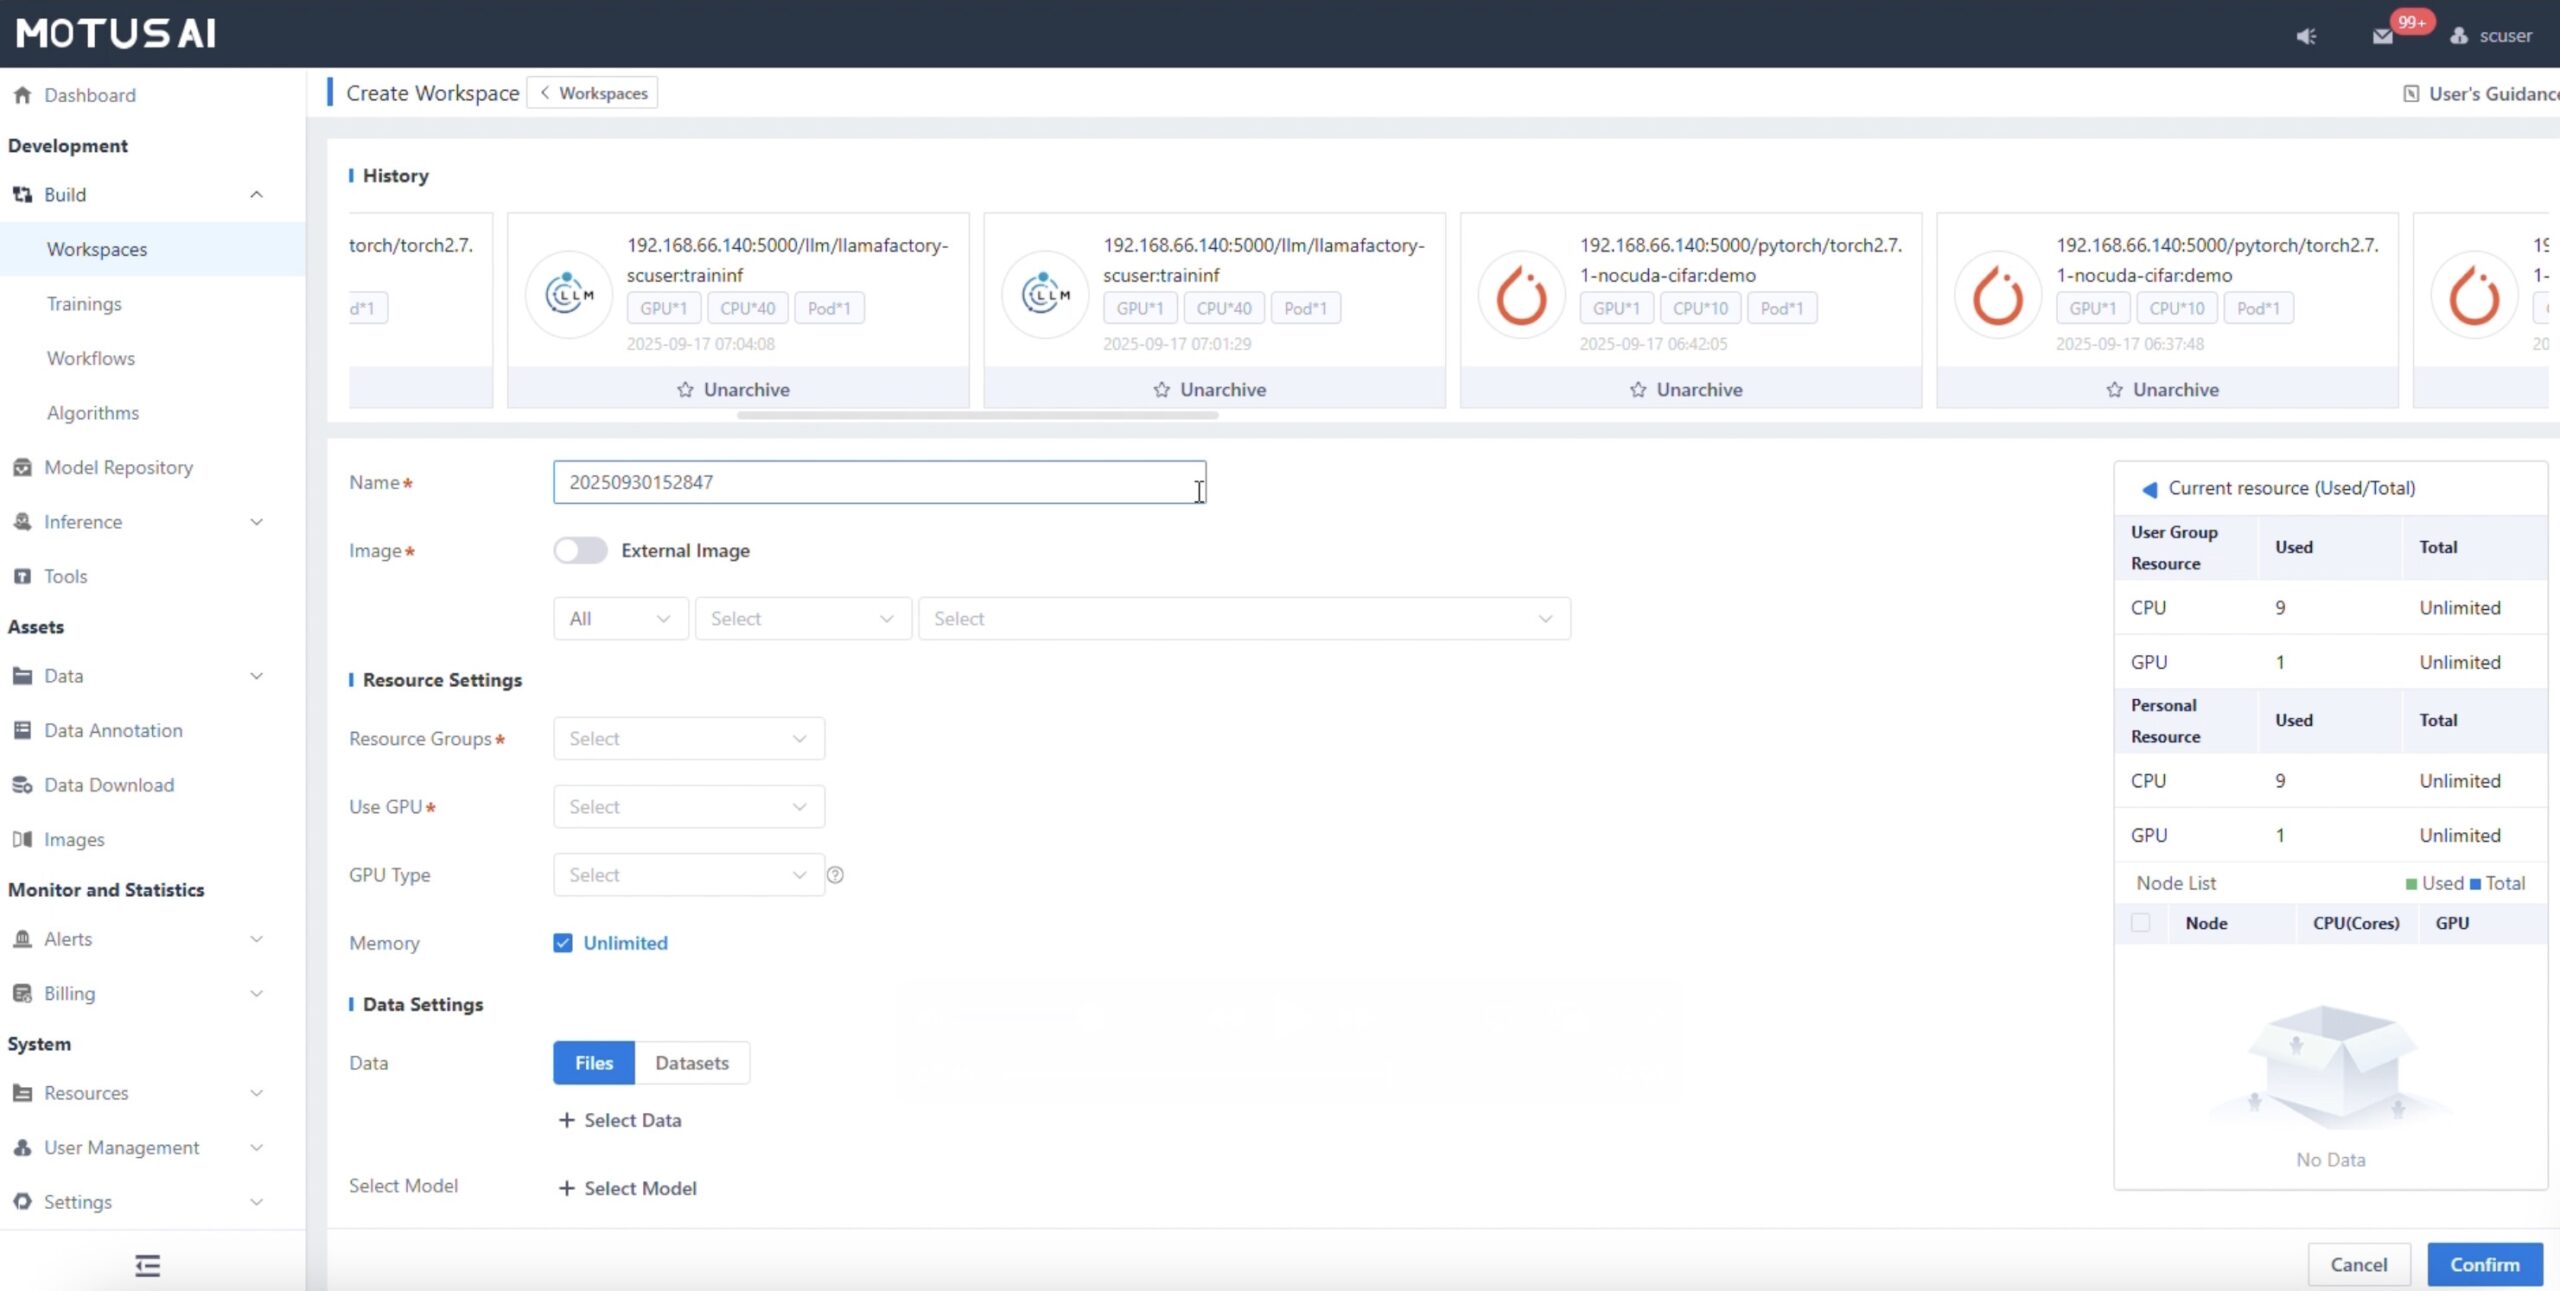Open the Use GPU dropdown
Screen dimensions: 2560x1291
(x=688, y=807)
